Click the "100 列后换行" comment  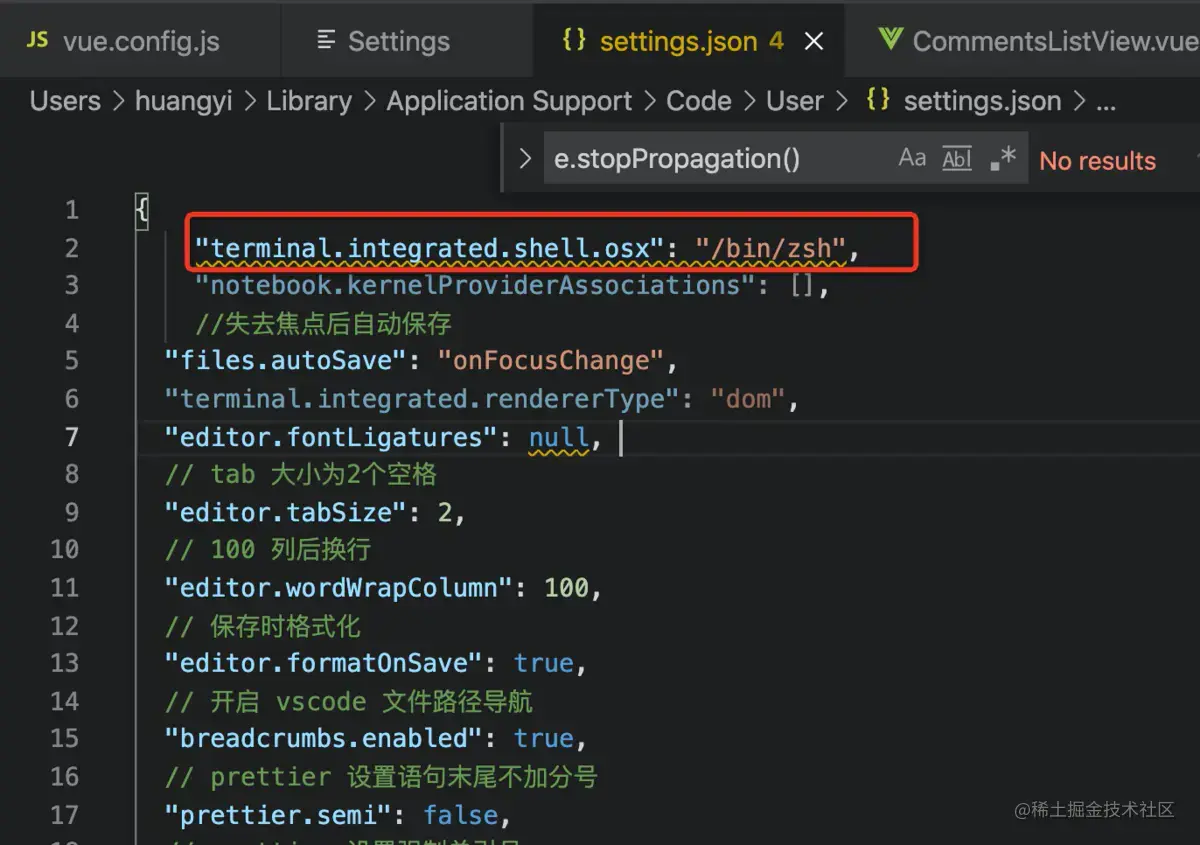coord(267,549)
